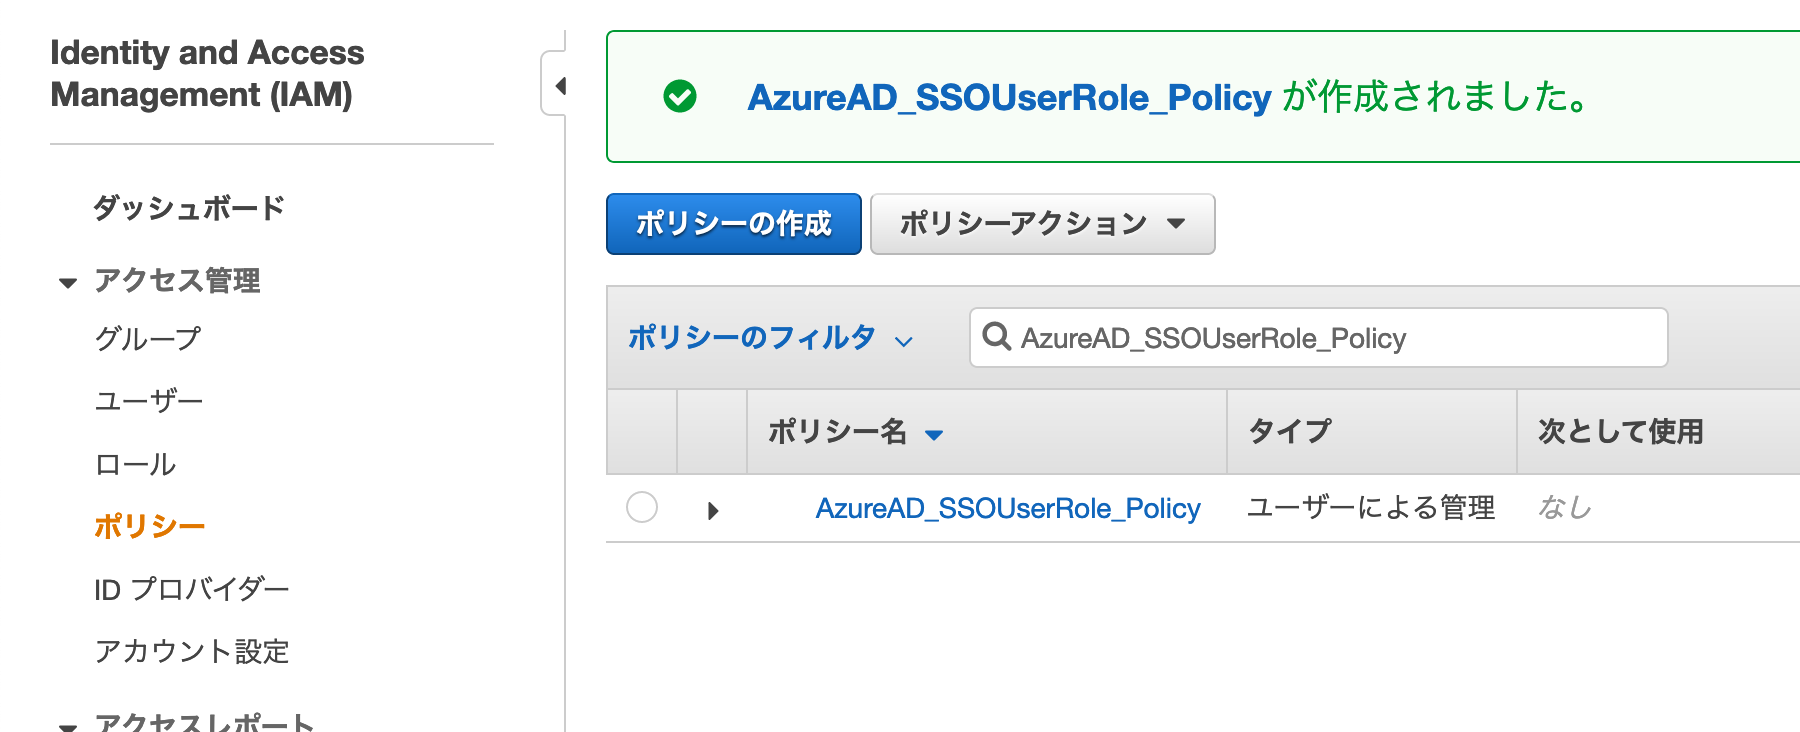Screen dimensions: 1800x732
Task: Sort by ポリシー名 column arrow
Action: tap(934, 435)
